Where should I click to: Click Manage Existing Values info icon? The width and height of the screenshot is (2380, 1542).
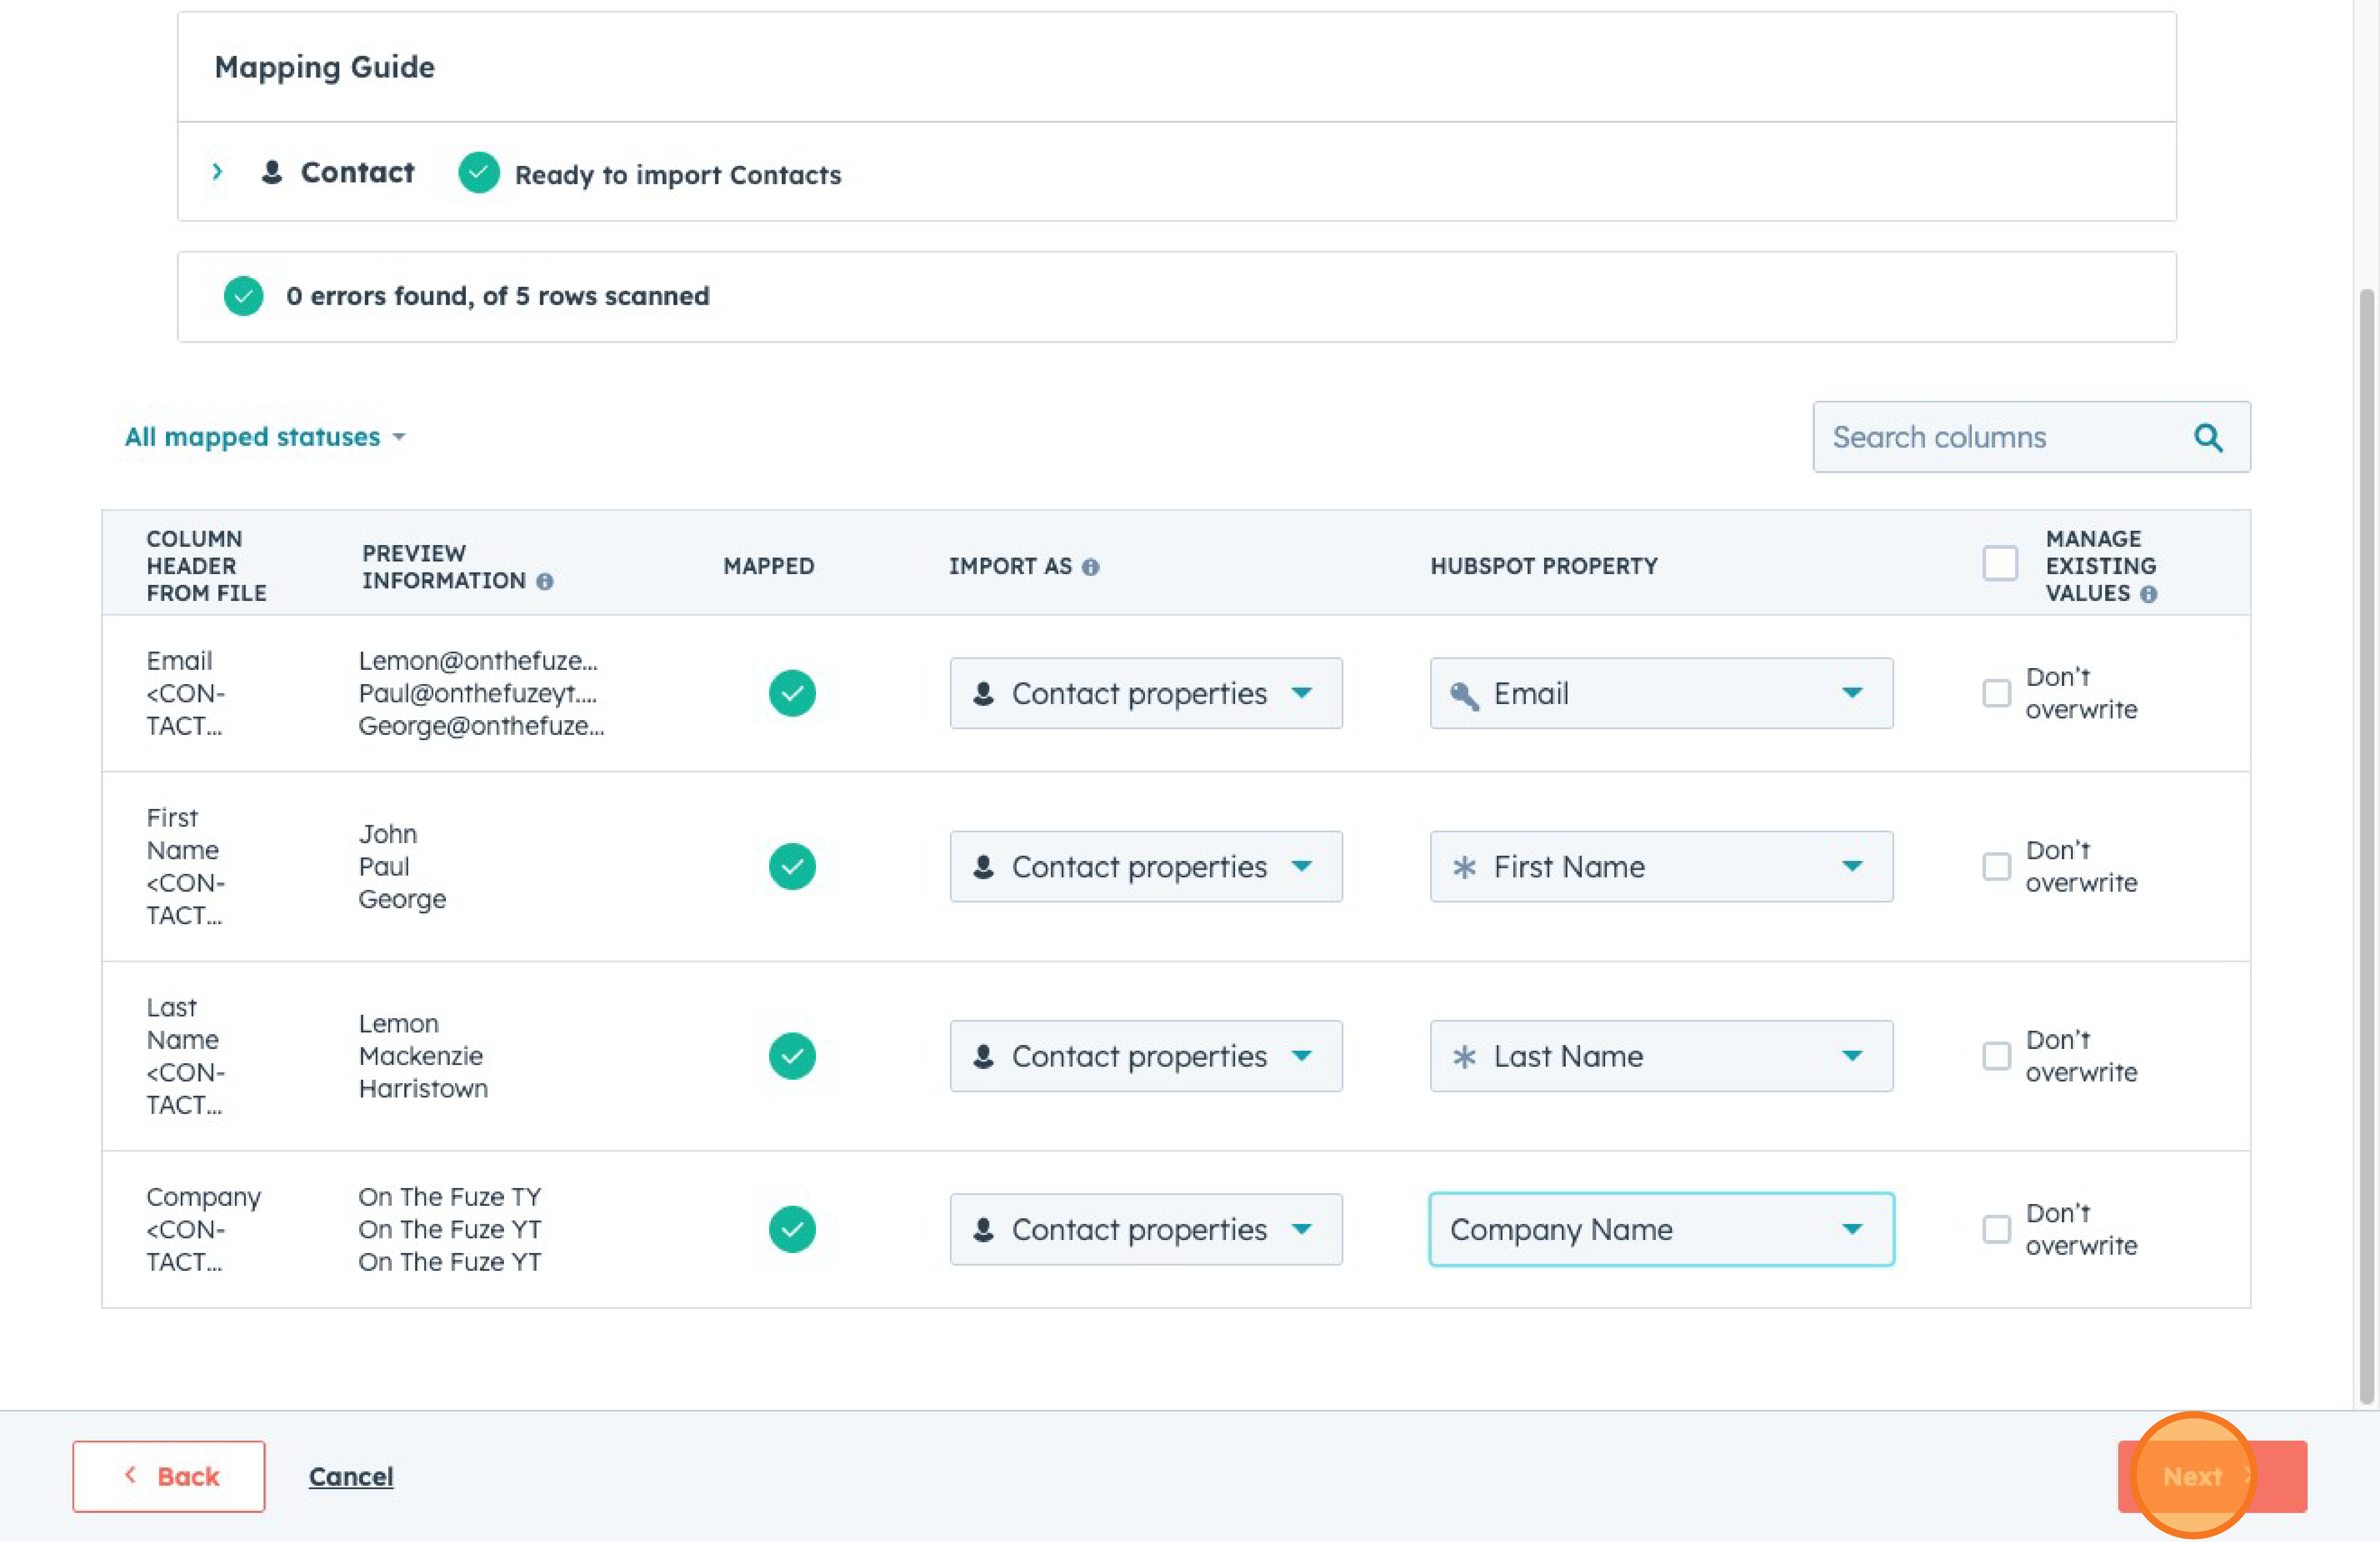point(2148,594)
